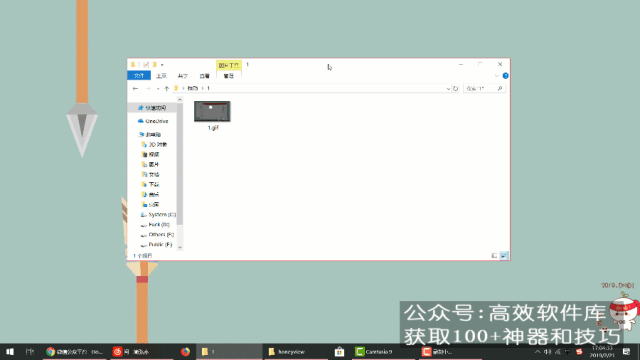
Task: Open the Desktop folder in sidebar
Action: point(151,204)
